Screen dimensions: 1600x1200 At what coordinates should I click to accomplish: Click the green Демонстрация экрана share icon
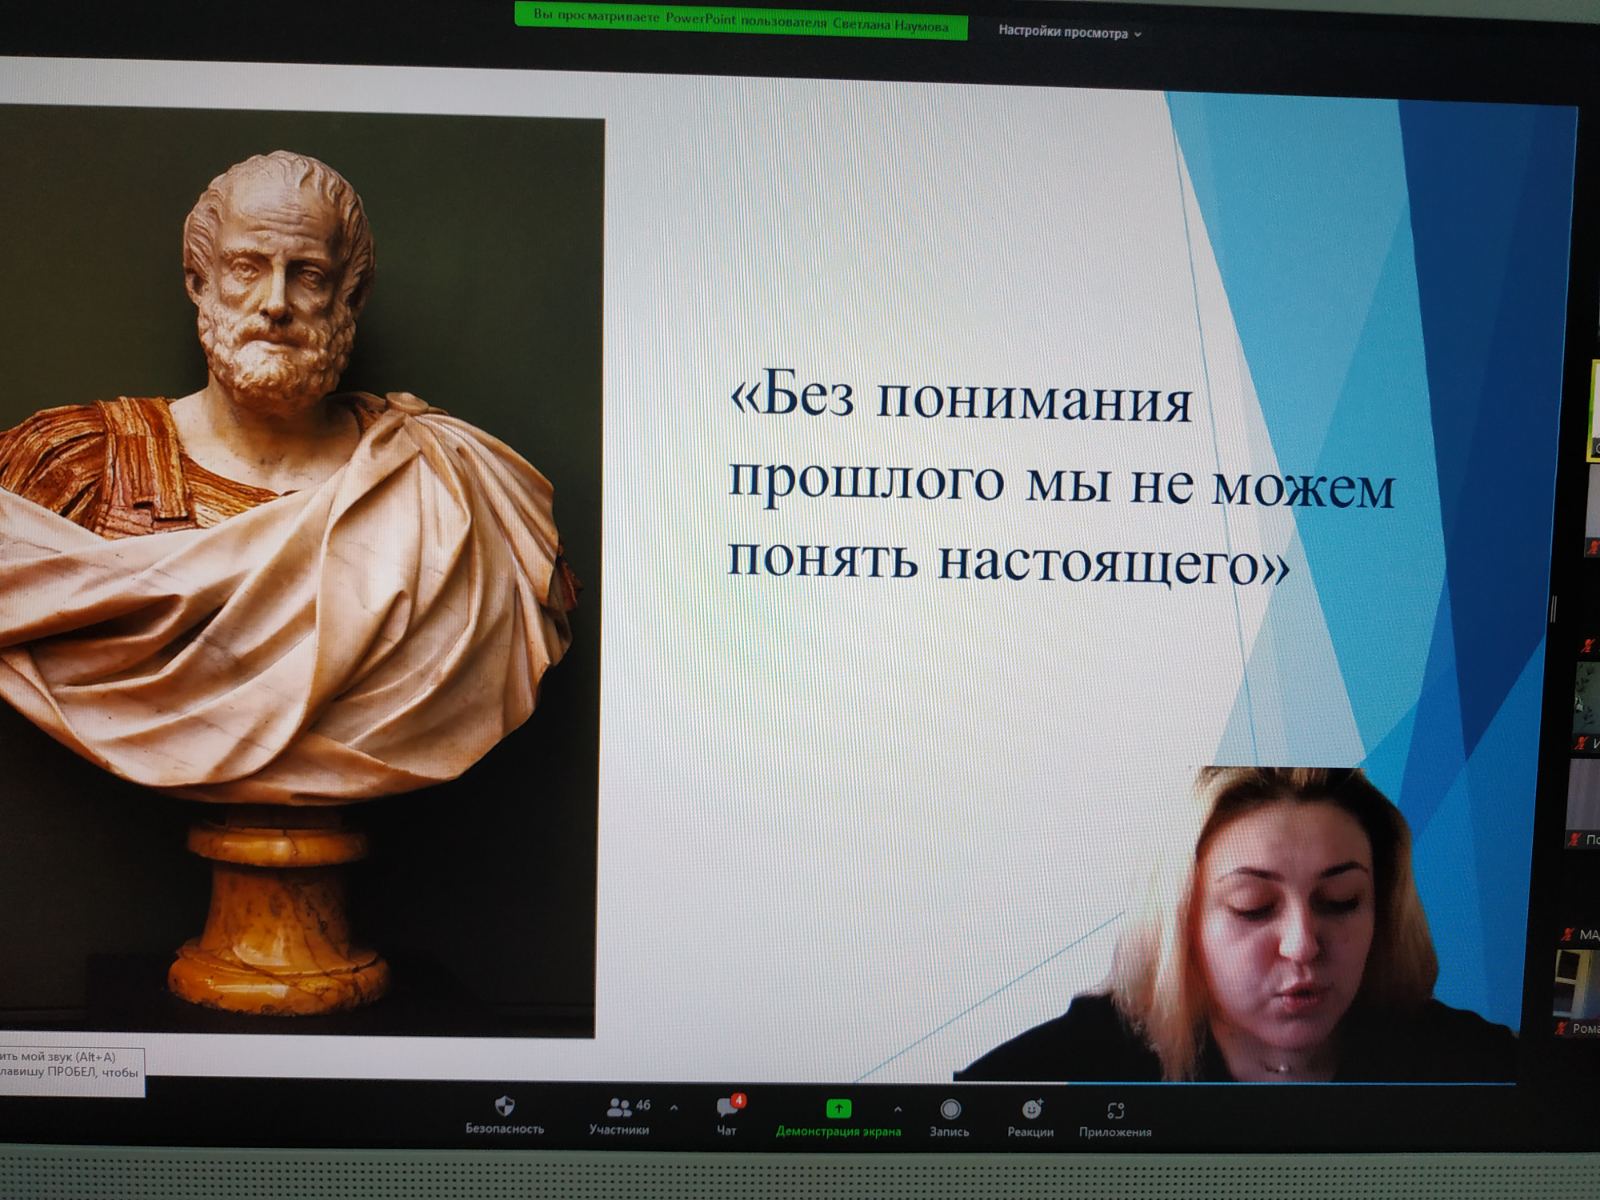coord(838,1108)
